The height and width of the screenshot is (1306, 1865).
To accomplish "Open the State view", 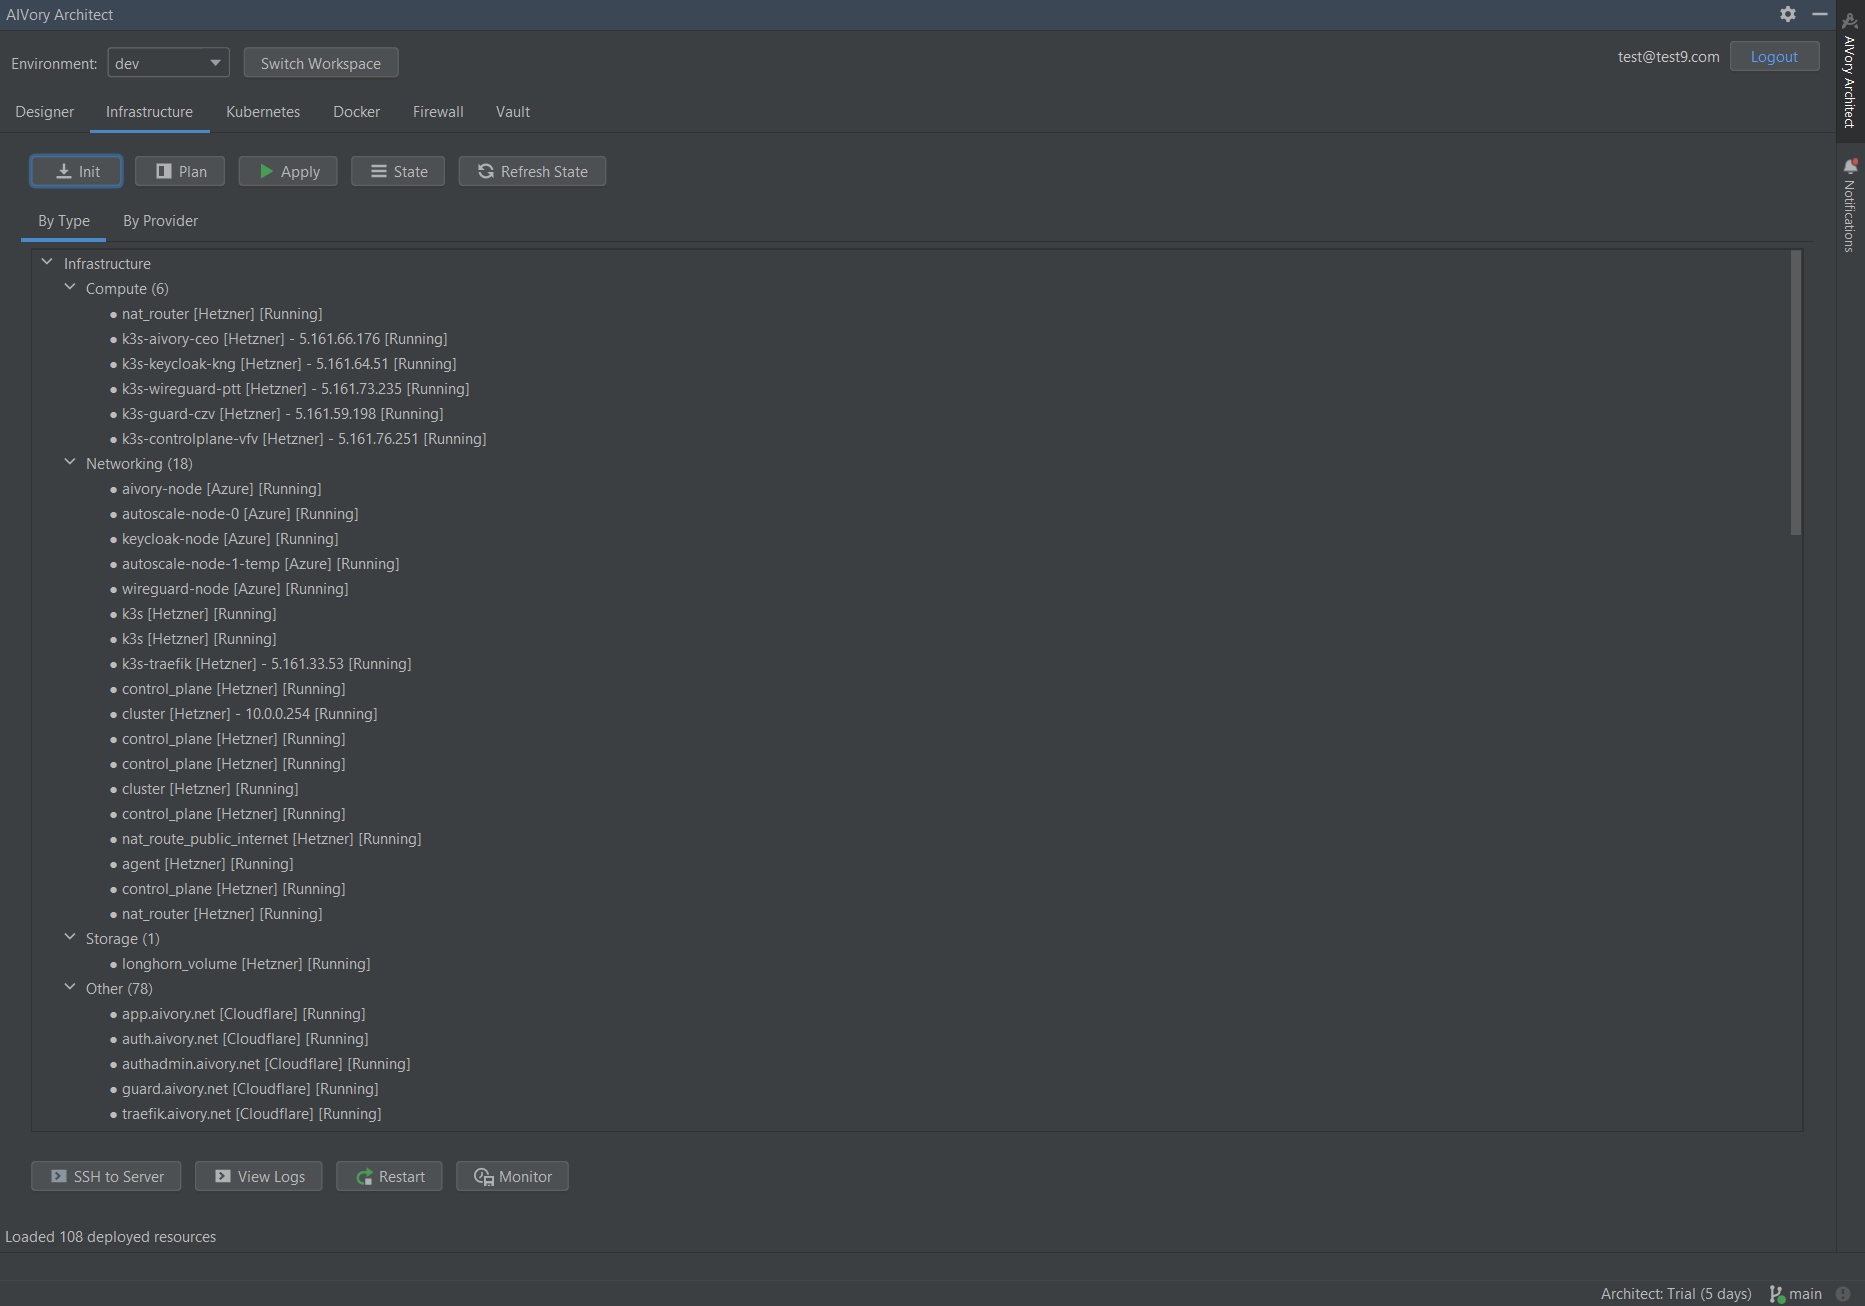I will (x=398, y=171).
